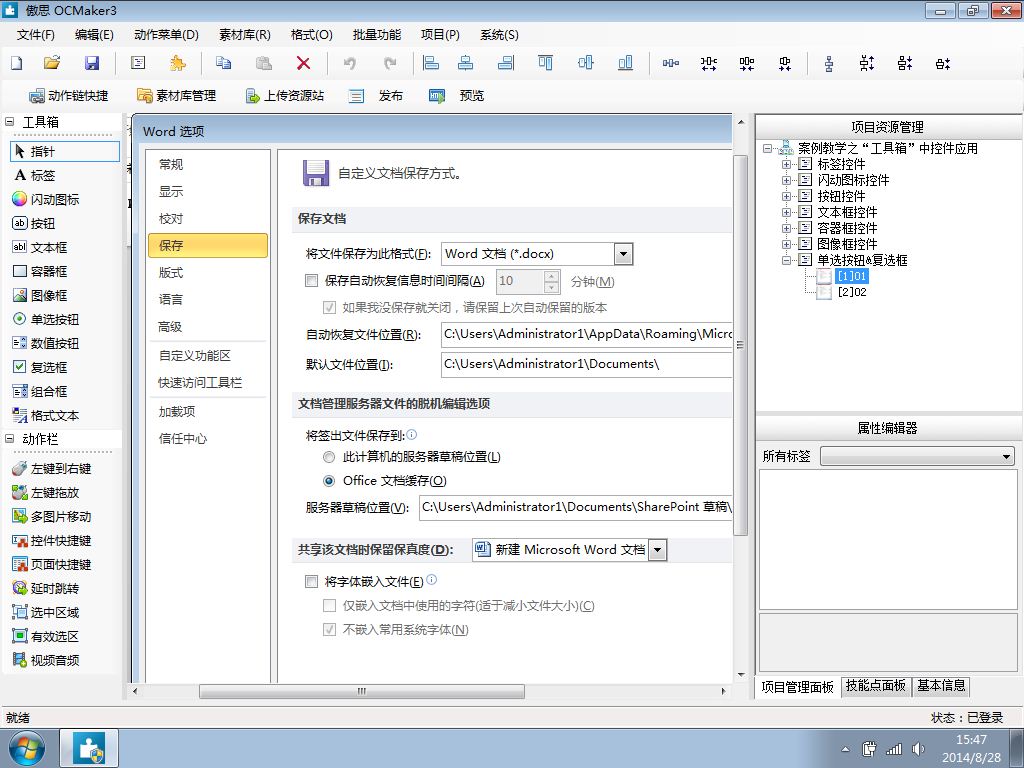This screenshot has height=768, width=1024.
Task: Click the horizontal scrollbar thumb
Action: point(362,691)
